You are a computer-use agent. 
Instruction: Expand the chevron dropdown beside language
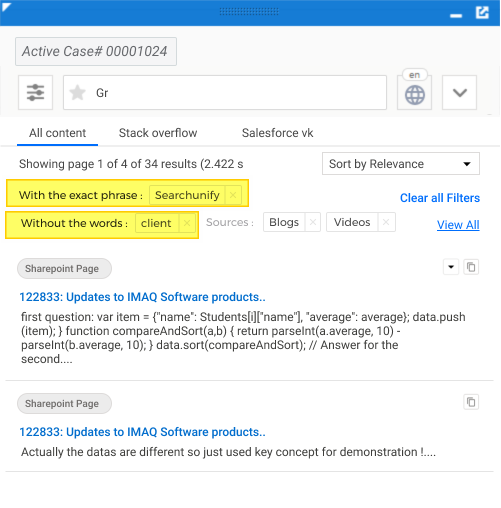(459, 92)
